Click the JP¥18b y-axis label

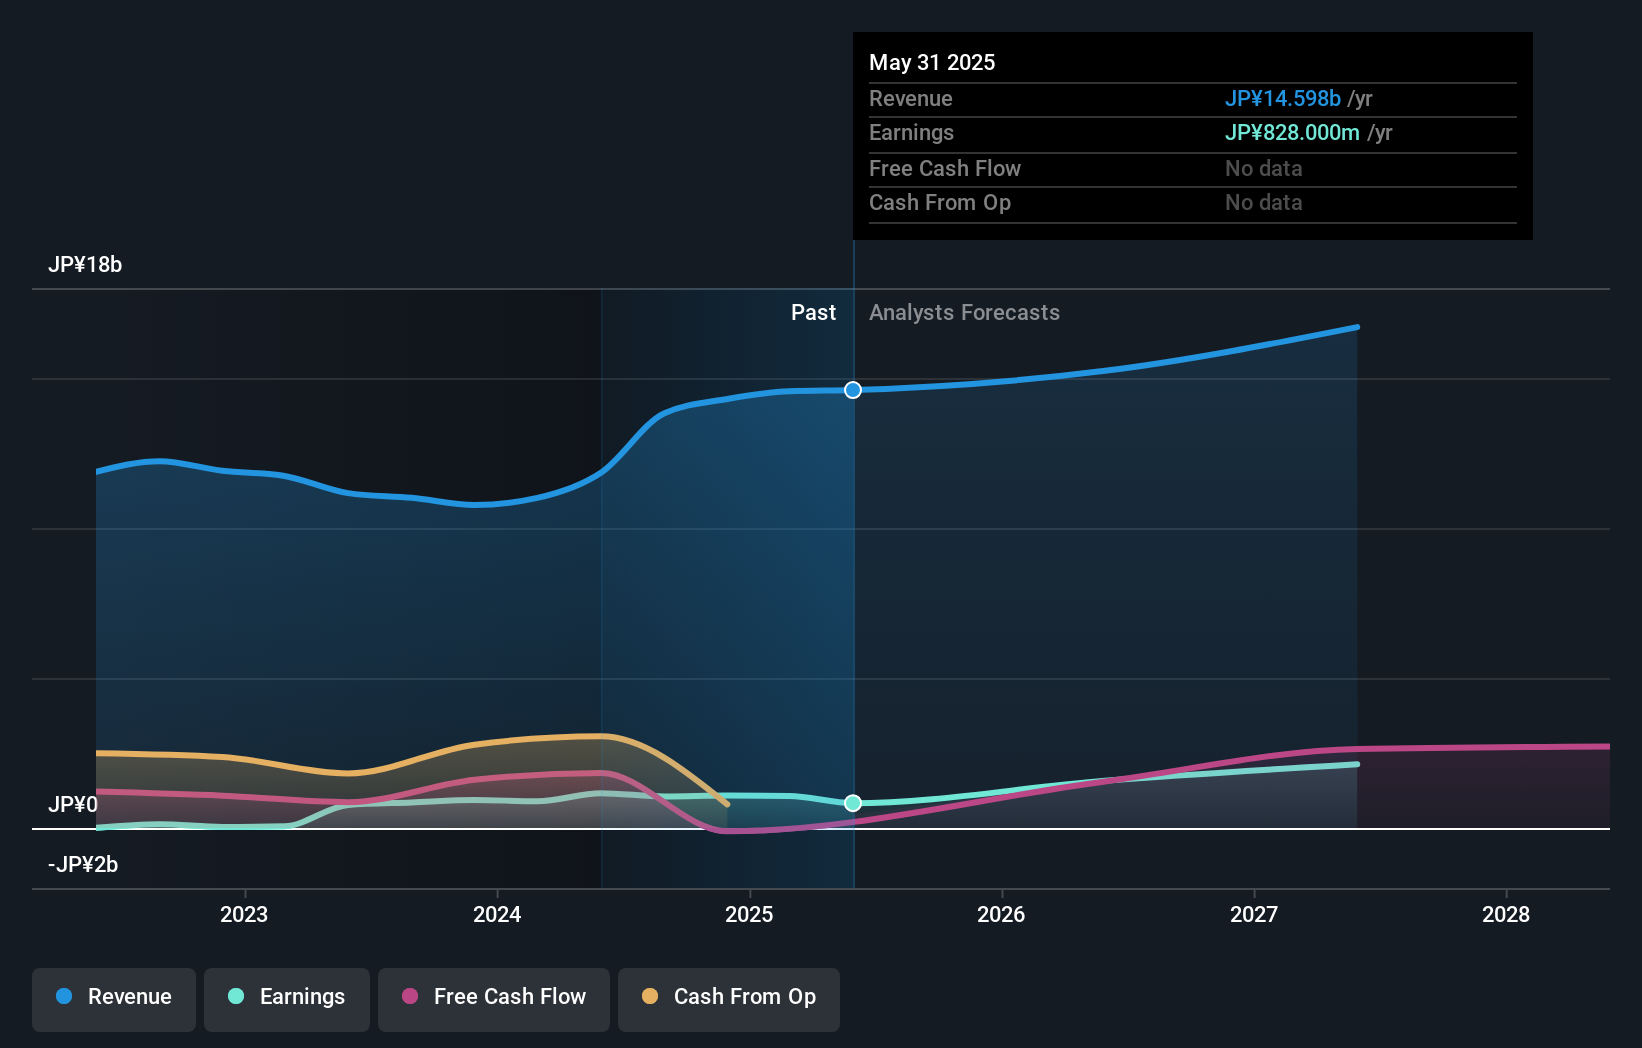point(85,265)
